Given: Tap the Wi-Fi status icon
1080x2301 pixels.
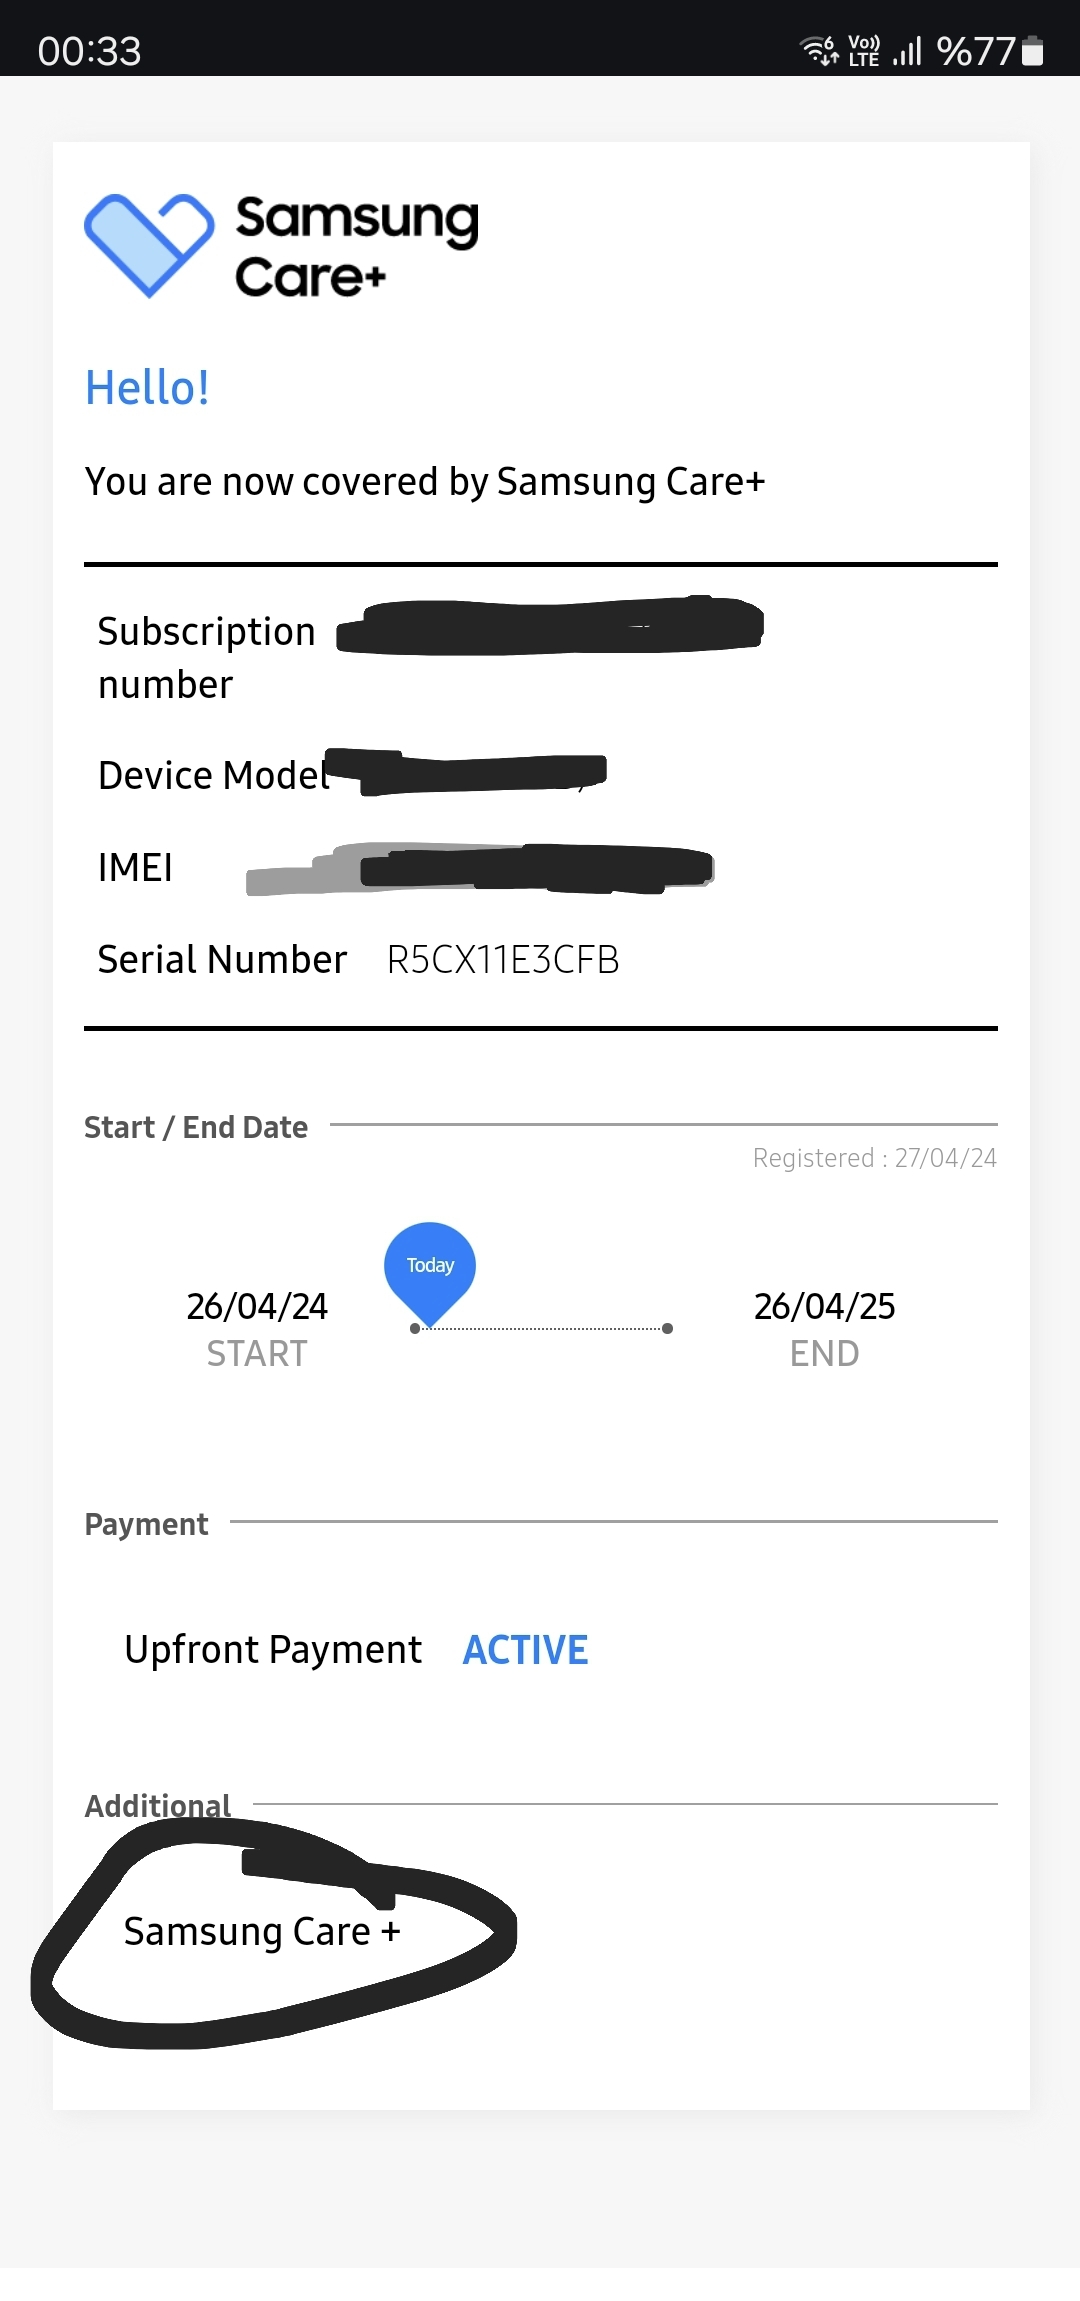Looking at the screenshot, I should click(819, 50).
